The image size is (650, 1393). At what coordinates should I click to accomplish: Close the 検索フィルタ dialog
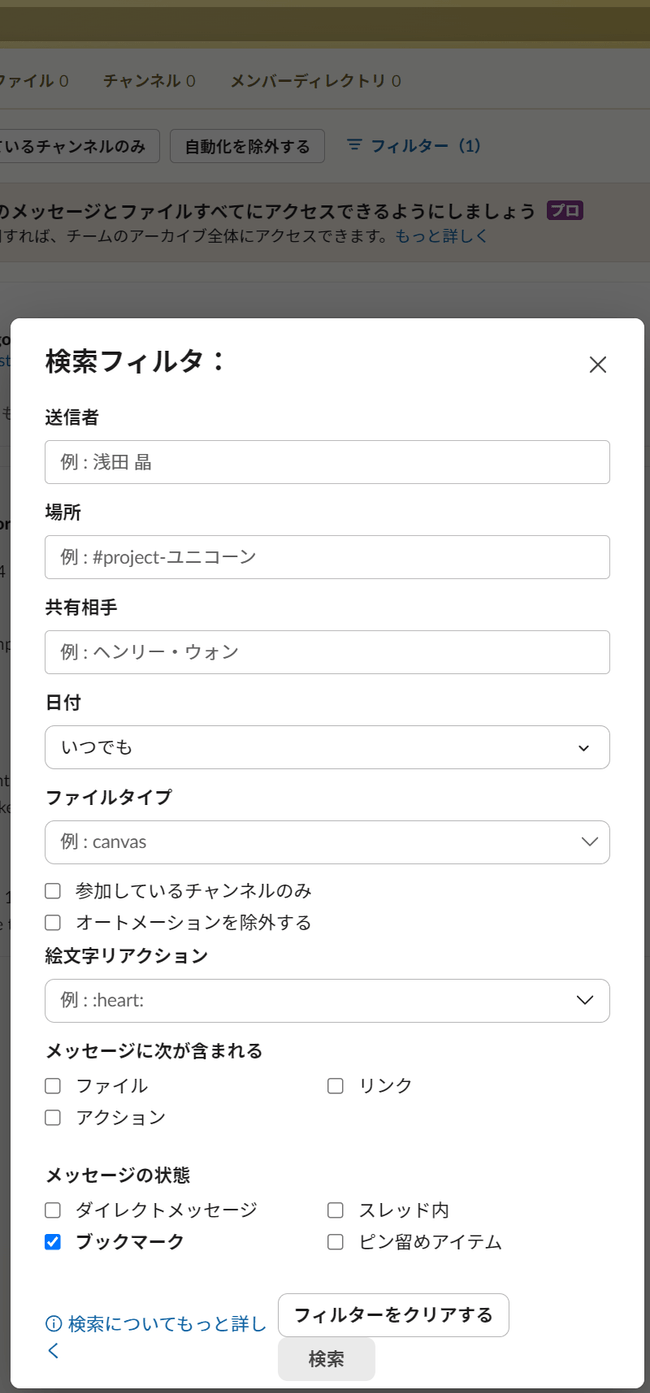[x=597, y=364]
